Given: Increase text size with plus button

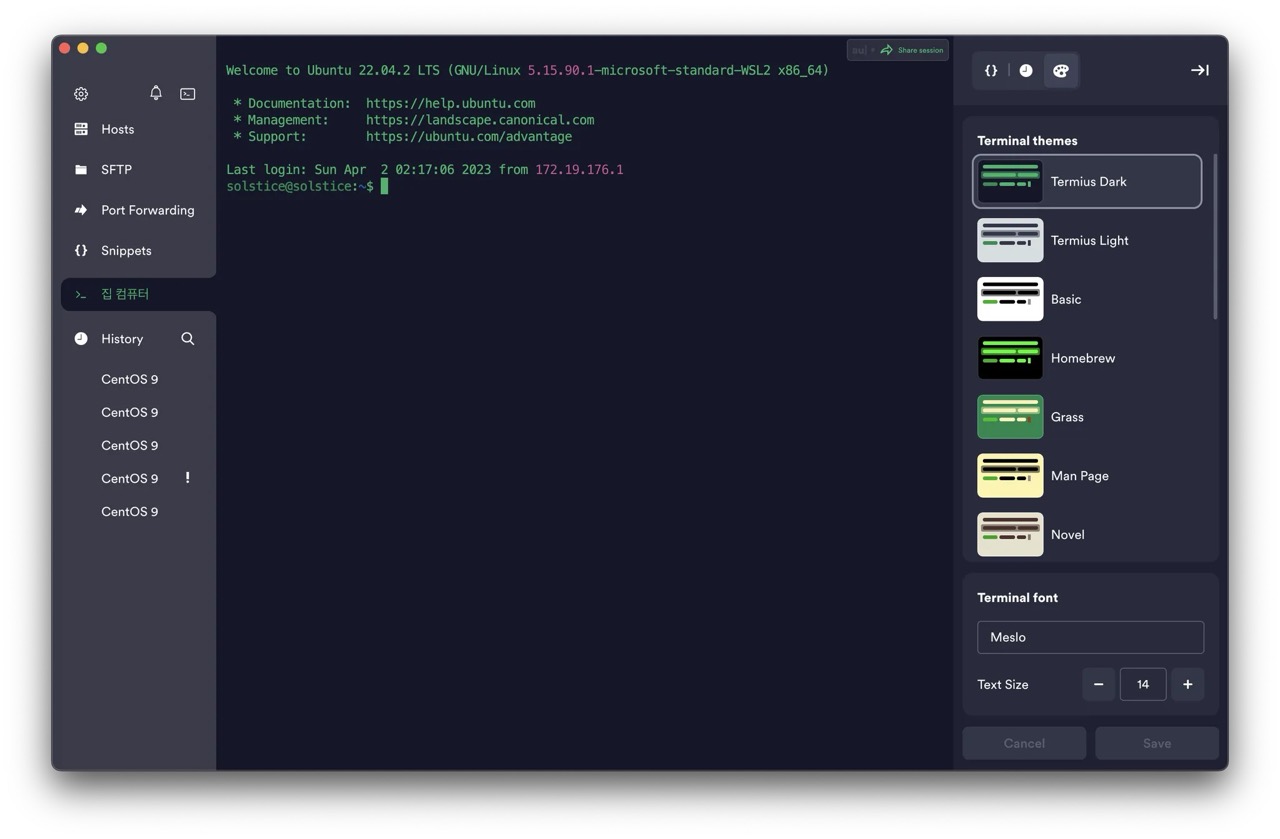Looking at the screenshot, I should [1187, 685].
